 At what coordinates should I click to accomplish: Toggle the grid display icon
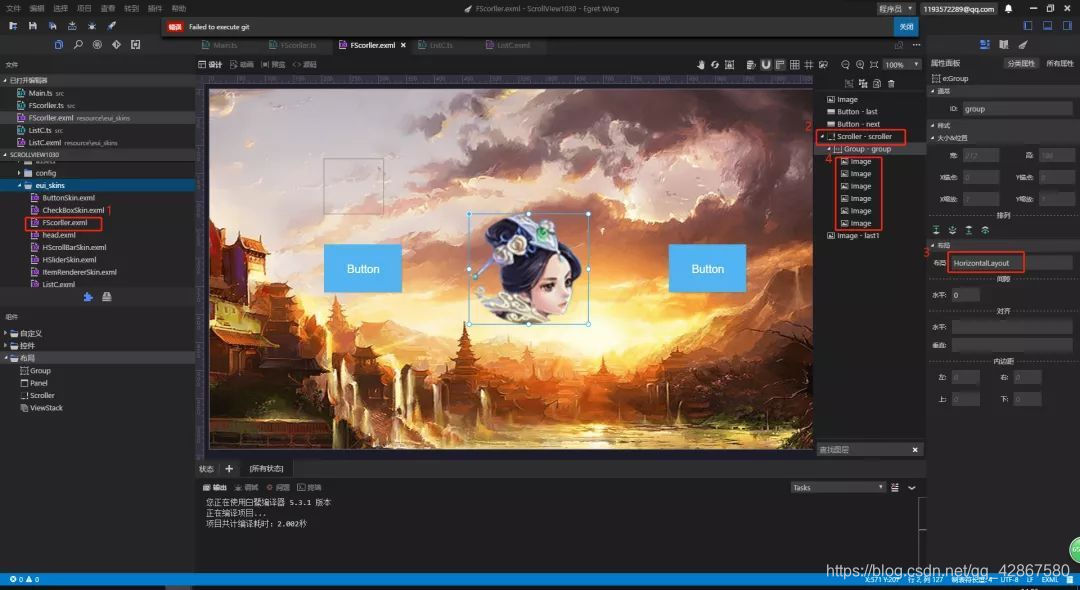(794, 65)
